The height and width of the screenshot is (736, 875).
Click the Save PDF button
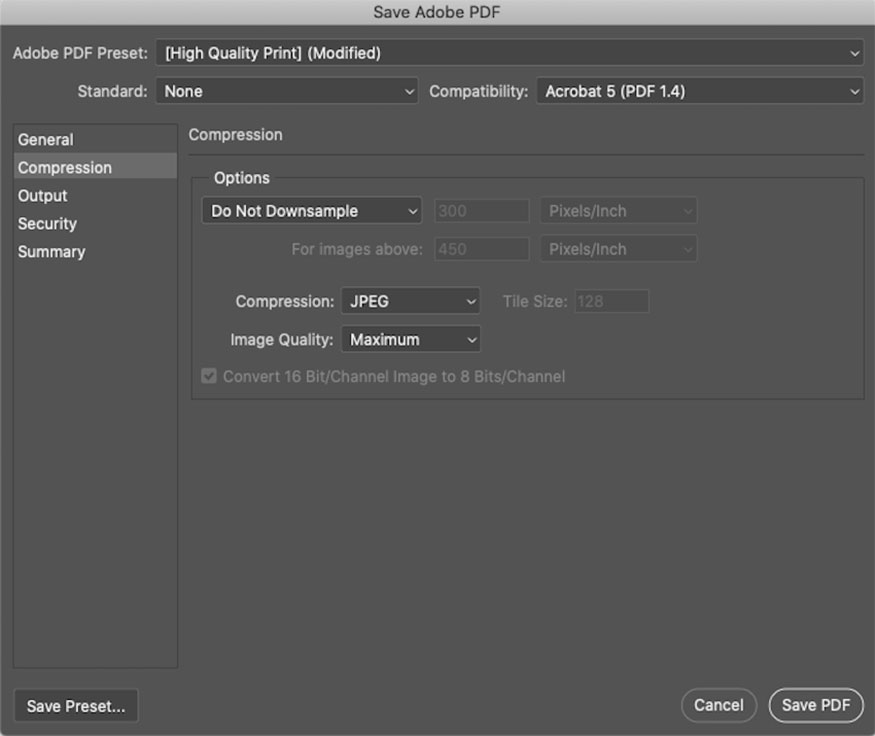click(816, 705)
